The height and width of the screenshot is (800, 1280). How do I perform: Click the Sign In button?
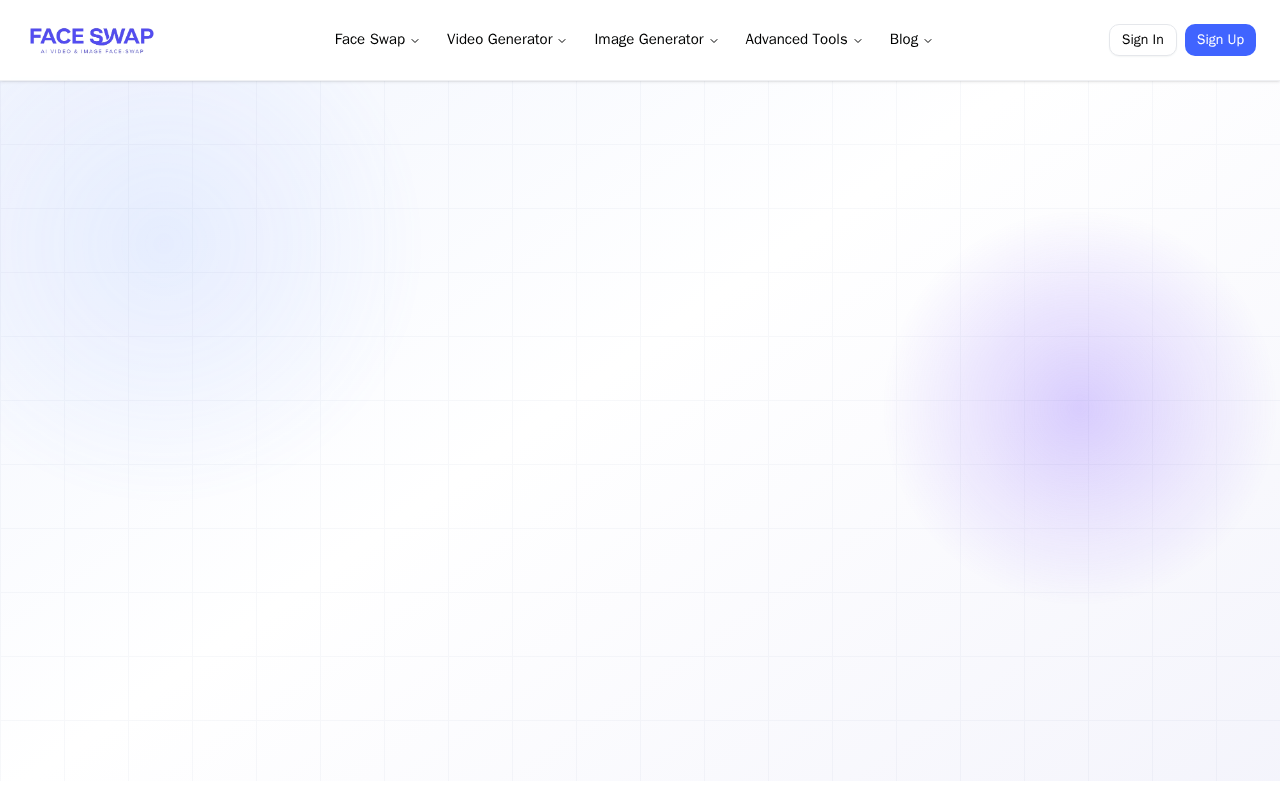[x=1143, y=40]
